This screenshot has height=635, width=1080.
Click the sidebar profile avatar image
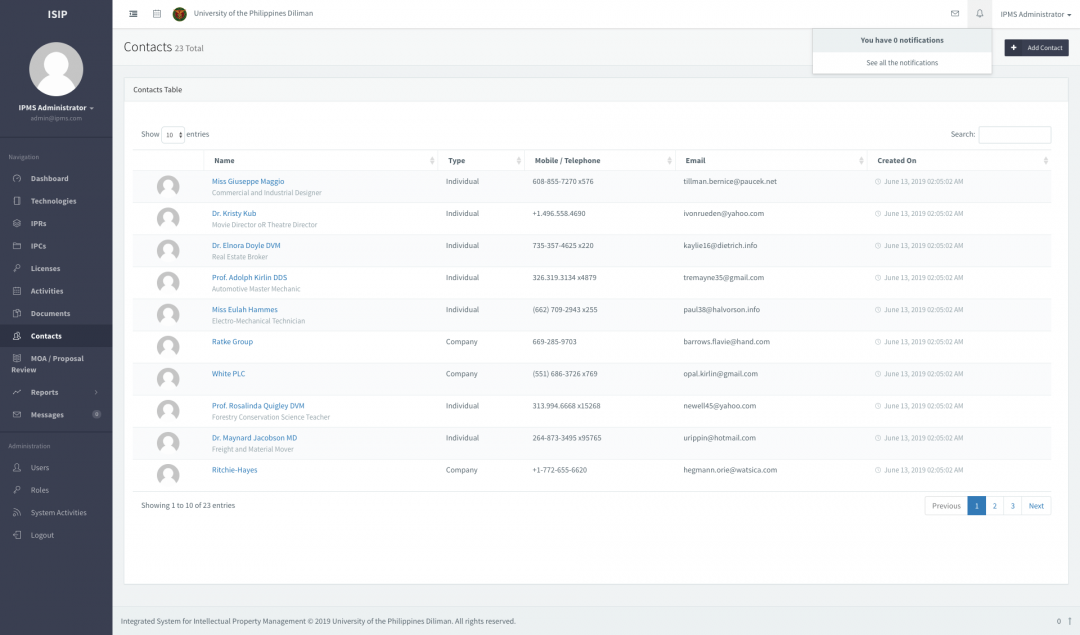tap(56, 69)
